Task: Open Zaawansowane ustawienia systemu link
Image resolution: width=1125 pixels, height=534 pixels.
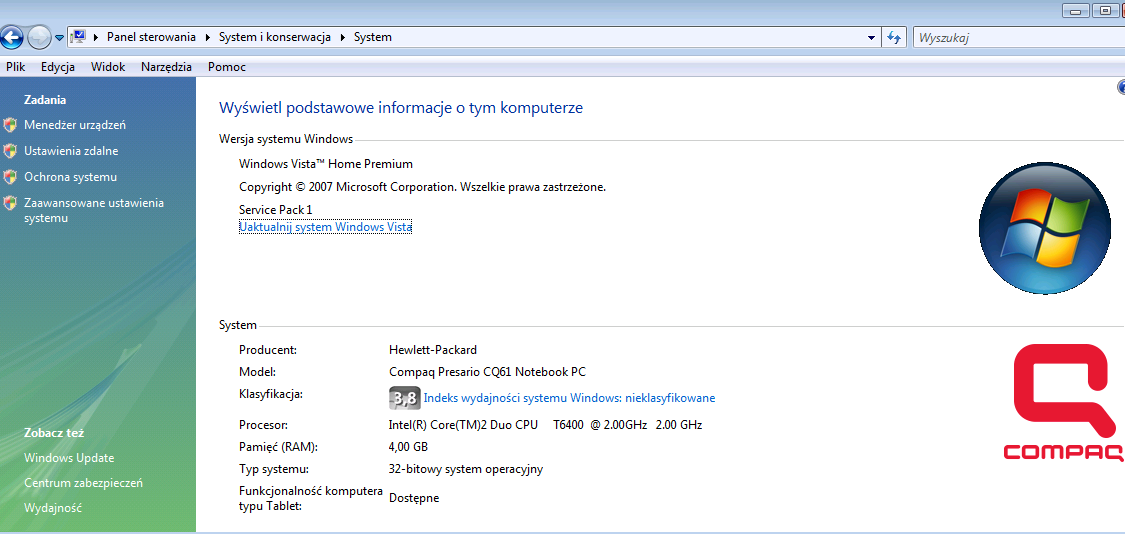Action: (94, 210)
